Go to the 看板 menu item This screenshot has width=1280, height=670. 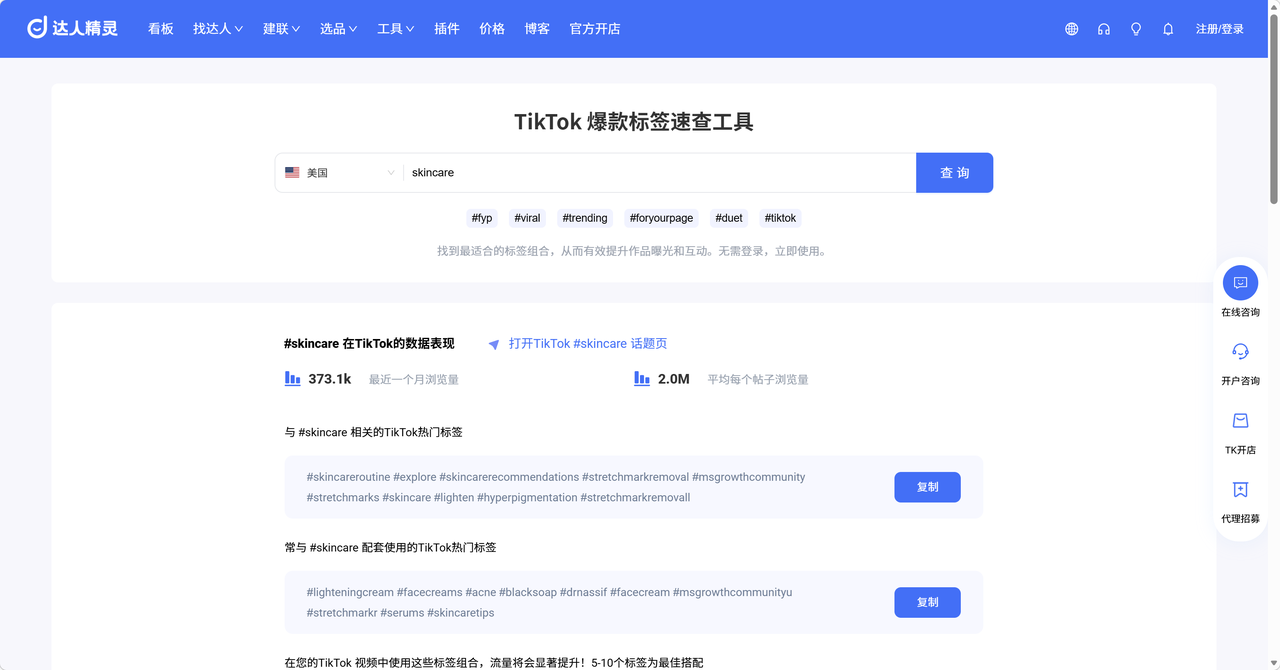tap(161, 29)
